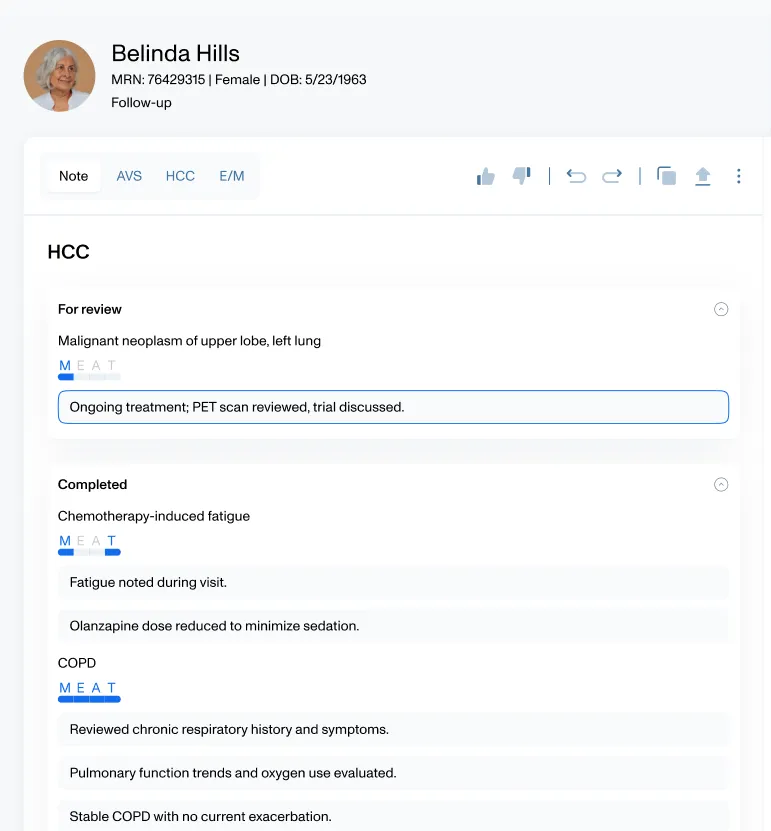Click the thumbs up icon
Screen dimensions: 771x831
(x=486, y=176)
